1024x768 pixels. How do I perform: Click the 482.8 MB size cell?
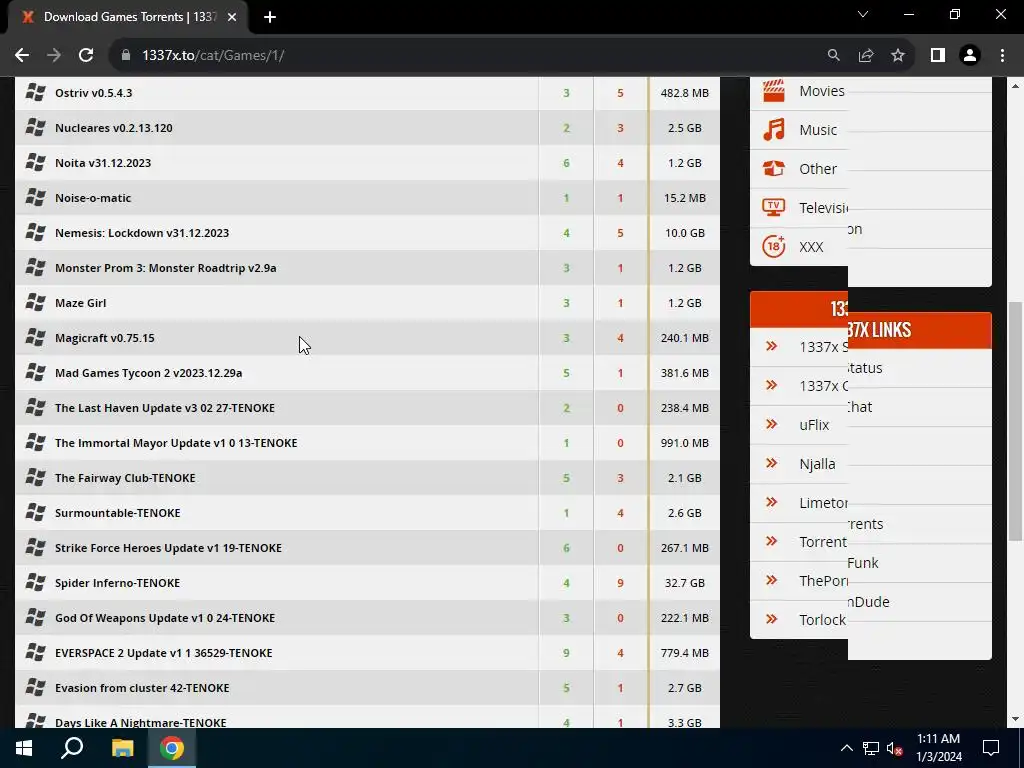point(684,93)
